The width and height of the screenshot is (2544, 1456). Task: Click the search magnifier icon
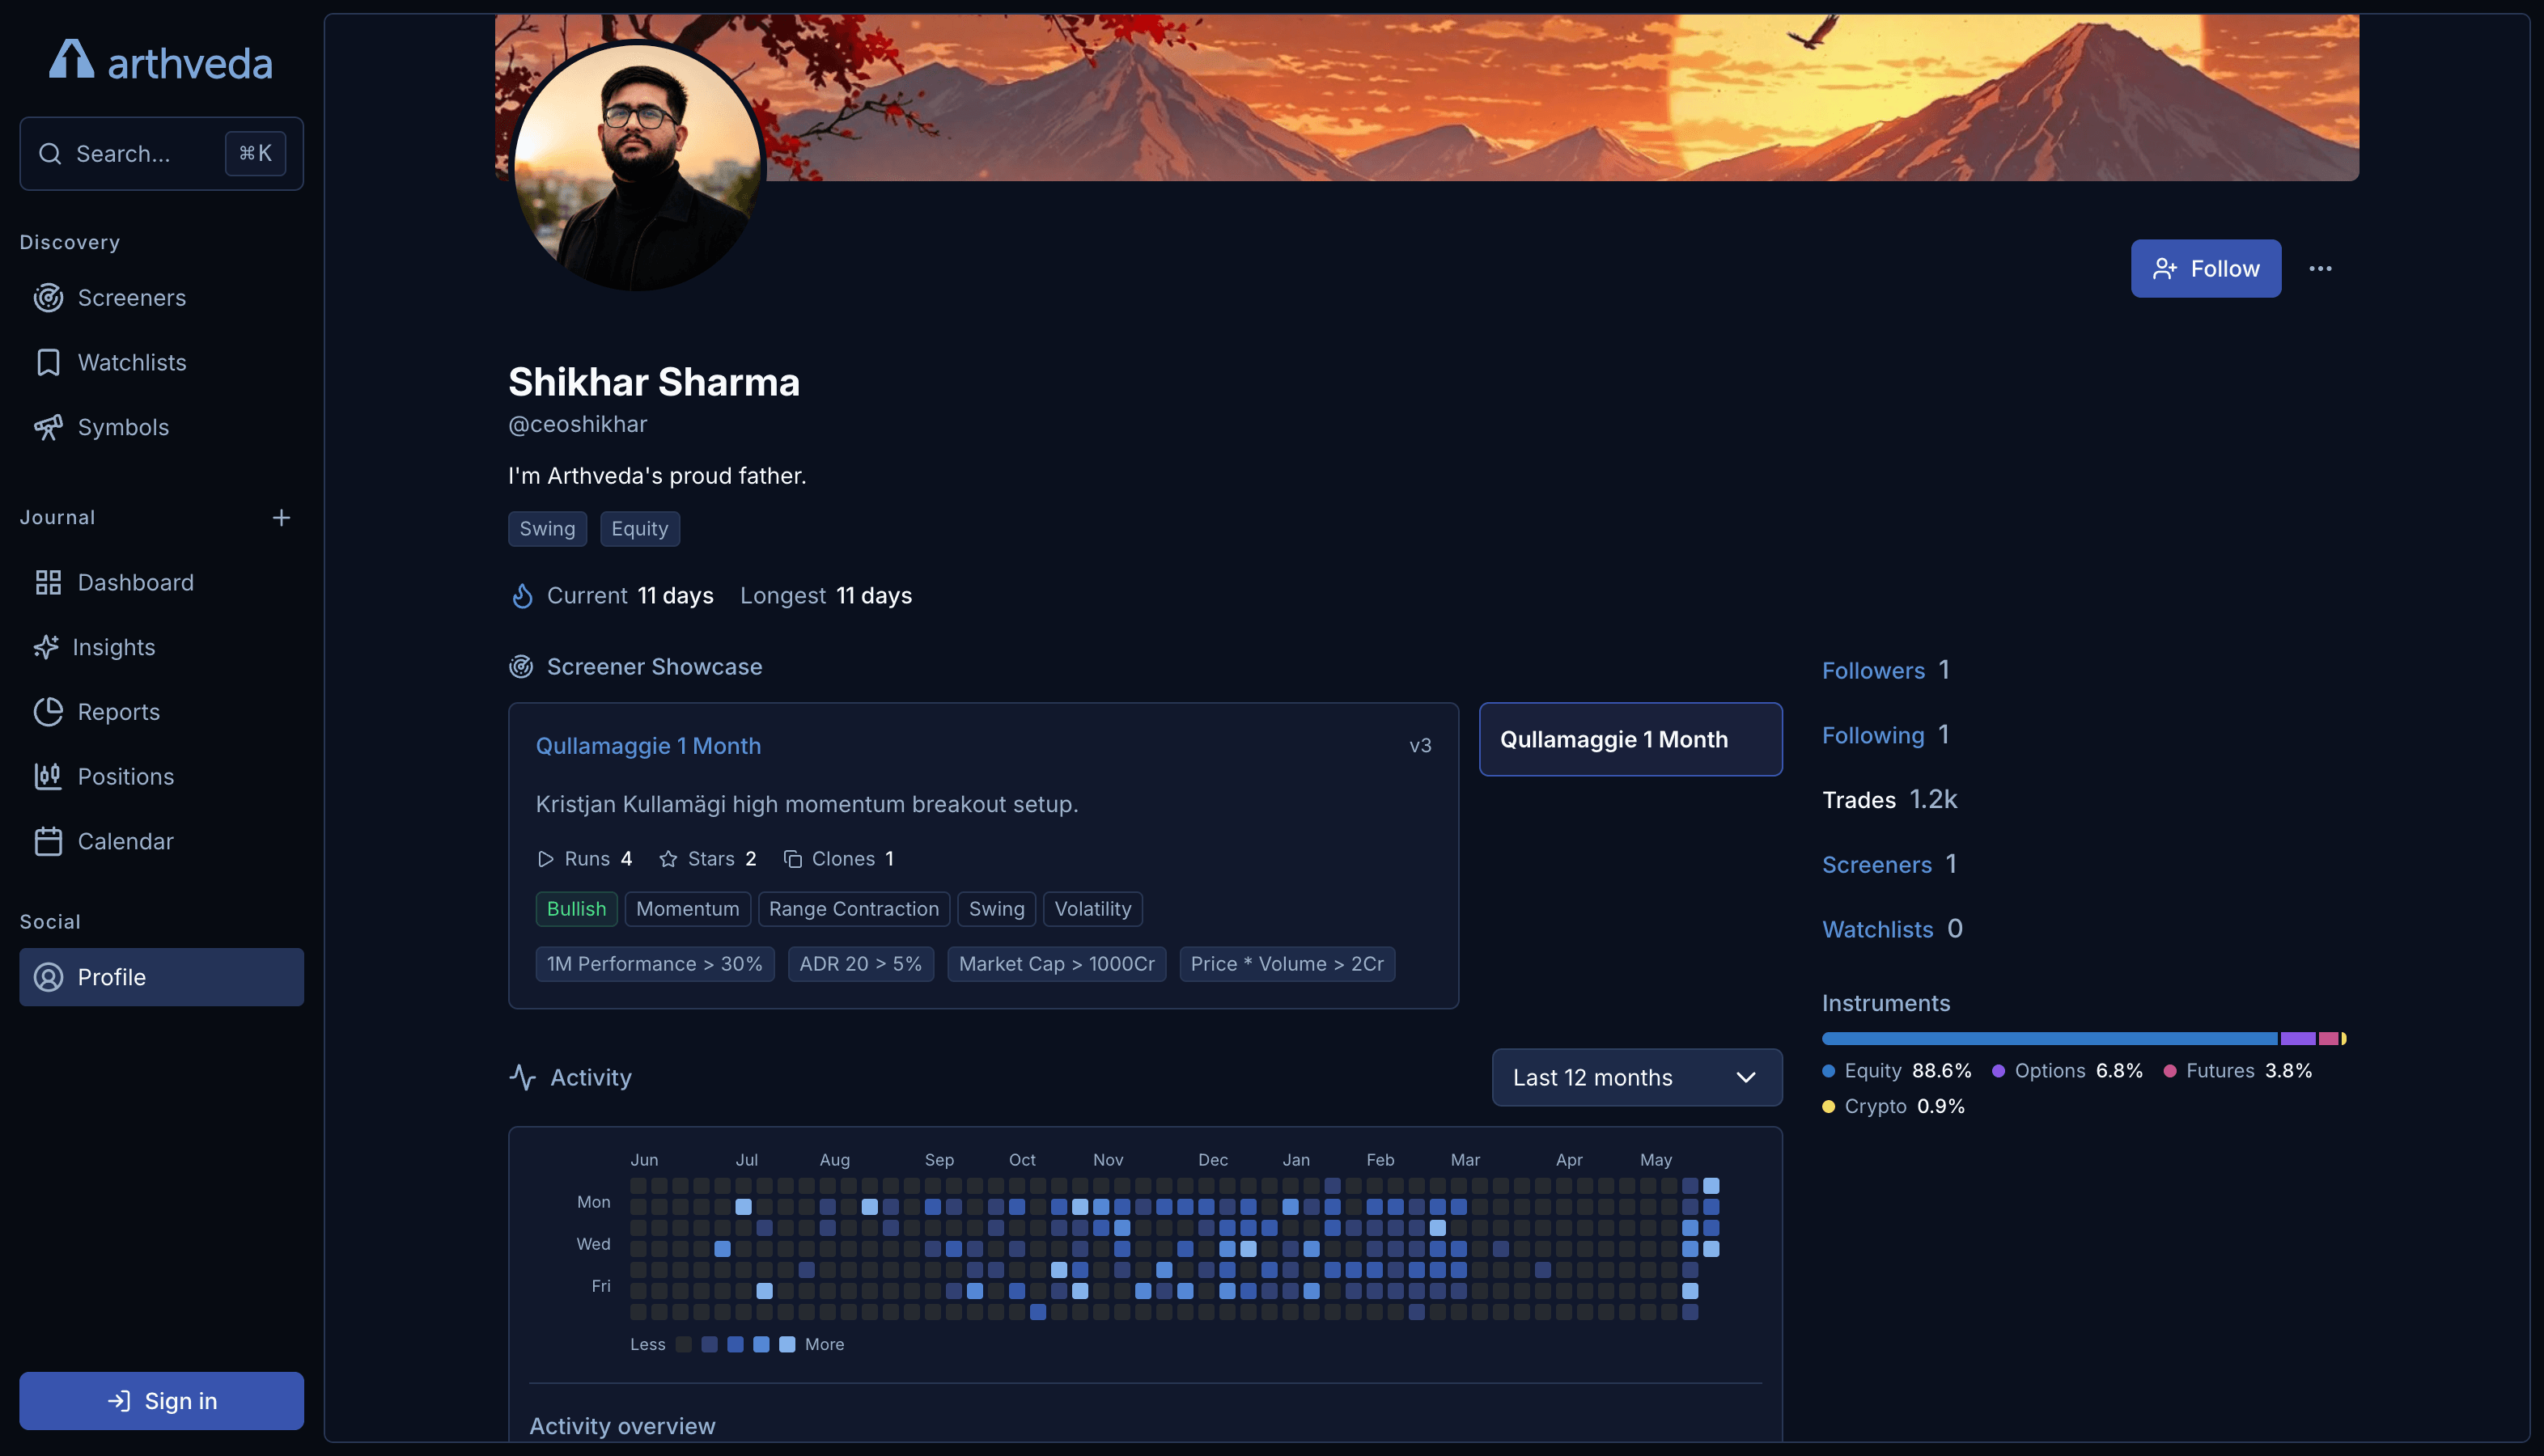[50, 153]
